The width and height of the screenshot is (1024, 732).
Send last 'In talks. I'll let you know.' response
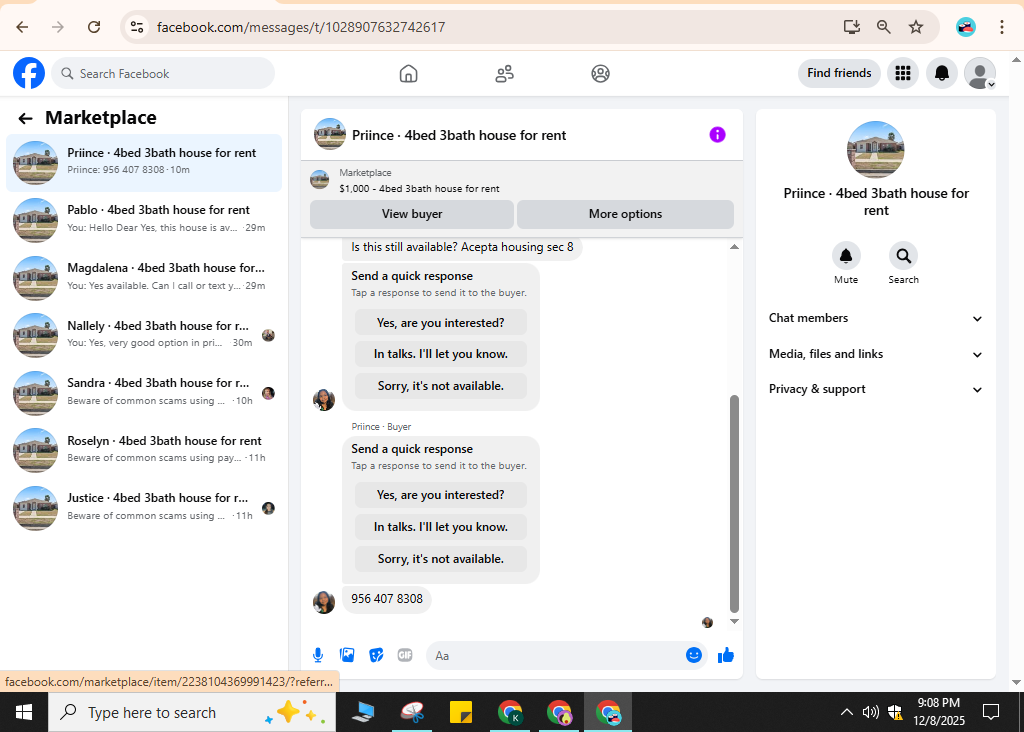tap(441, 527)
